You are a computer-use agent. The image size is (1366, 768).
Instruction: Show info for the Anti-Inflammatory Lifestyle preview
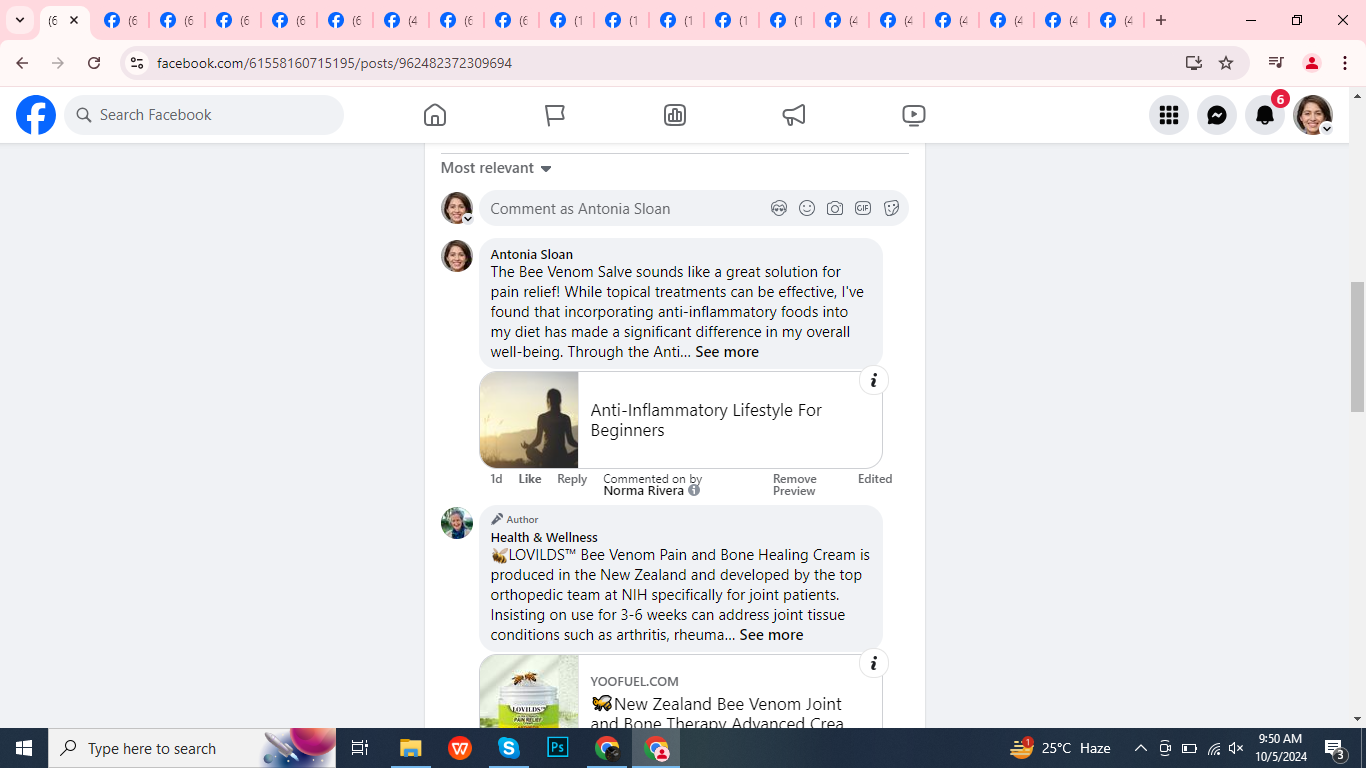874,380
